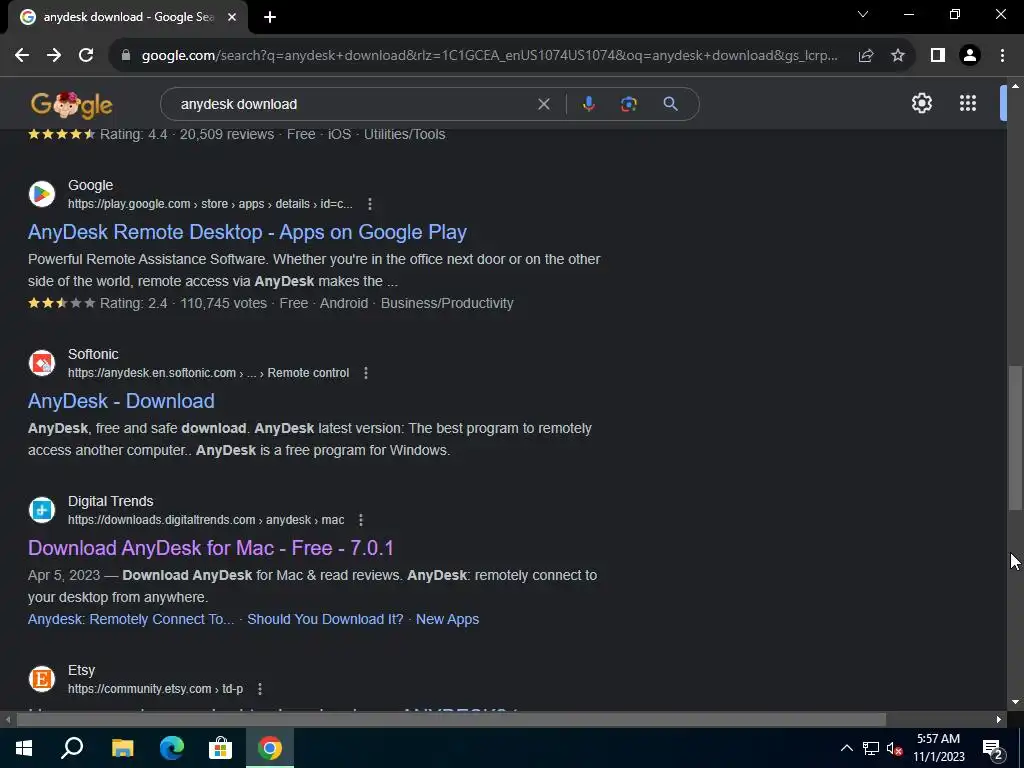Viewport: 1024px width, 768px height.
Task: Open the muted volume tray icon
Action: pos(895,748)
